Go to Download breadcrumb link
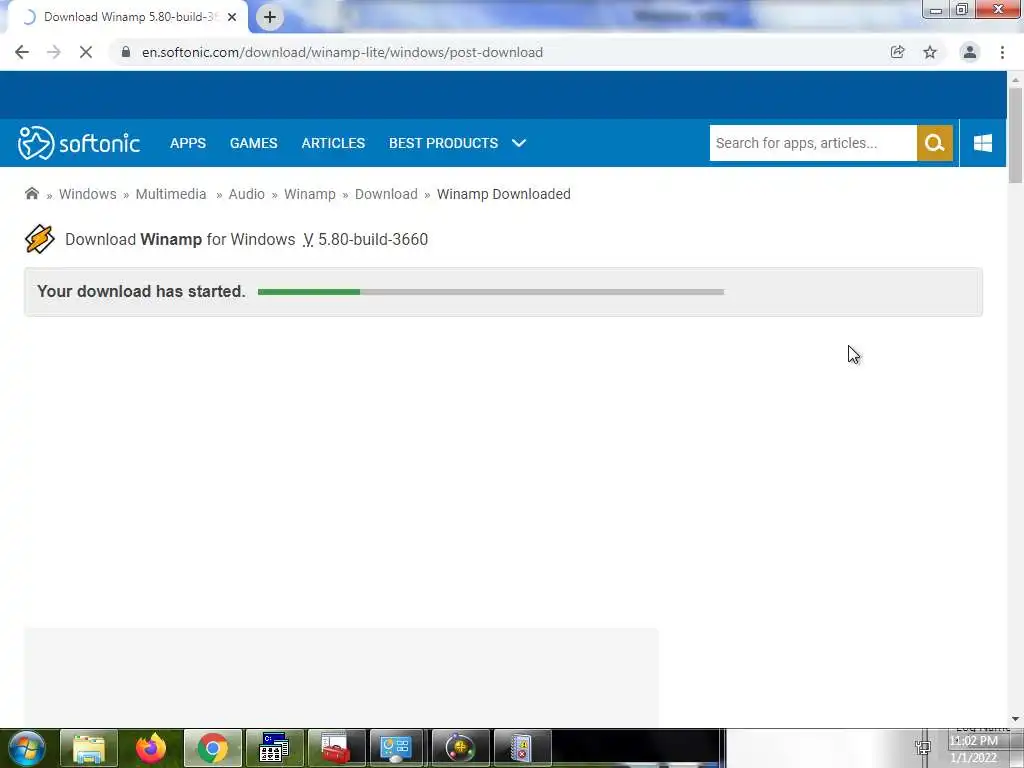Viewport: 1024px width, 768px height. [386, 194]
